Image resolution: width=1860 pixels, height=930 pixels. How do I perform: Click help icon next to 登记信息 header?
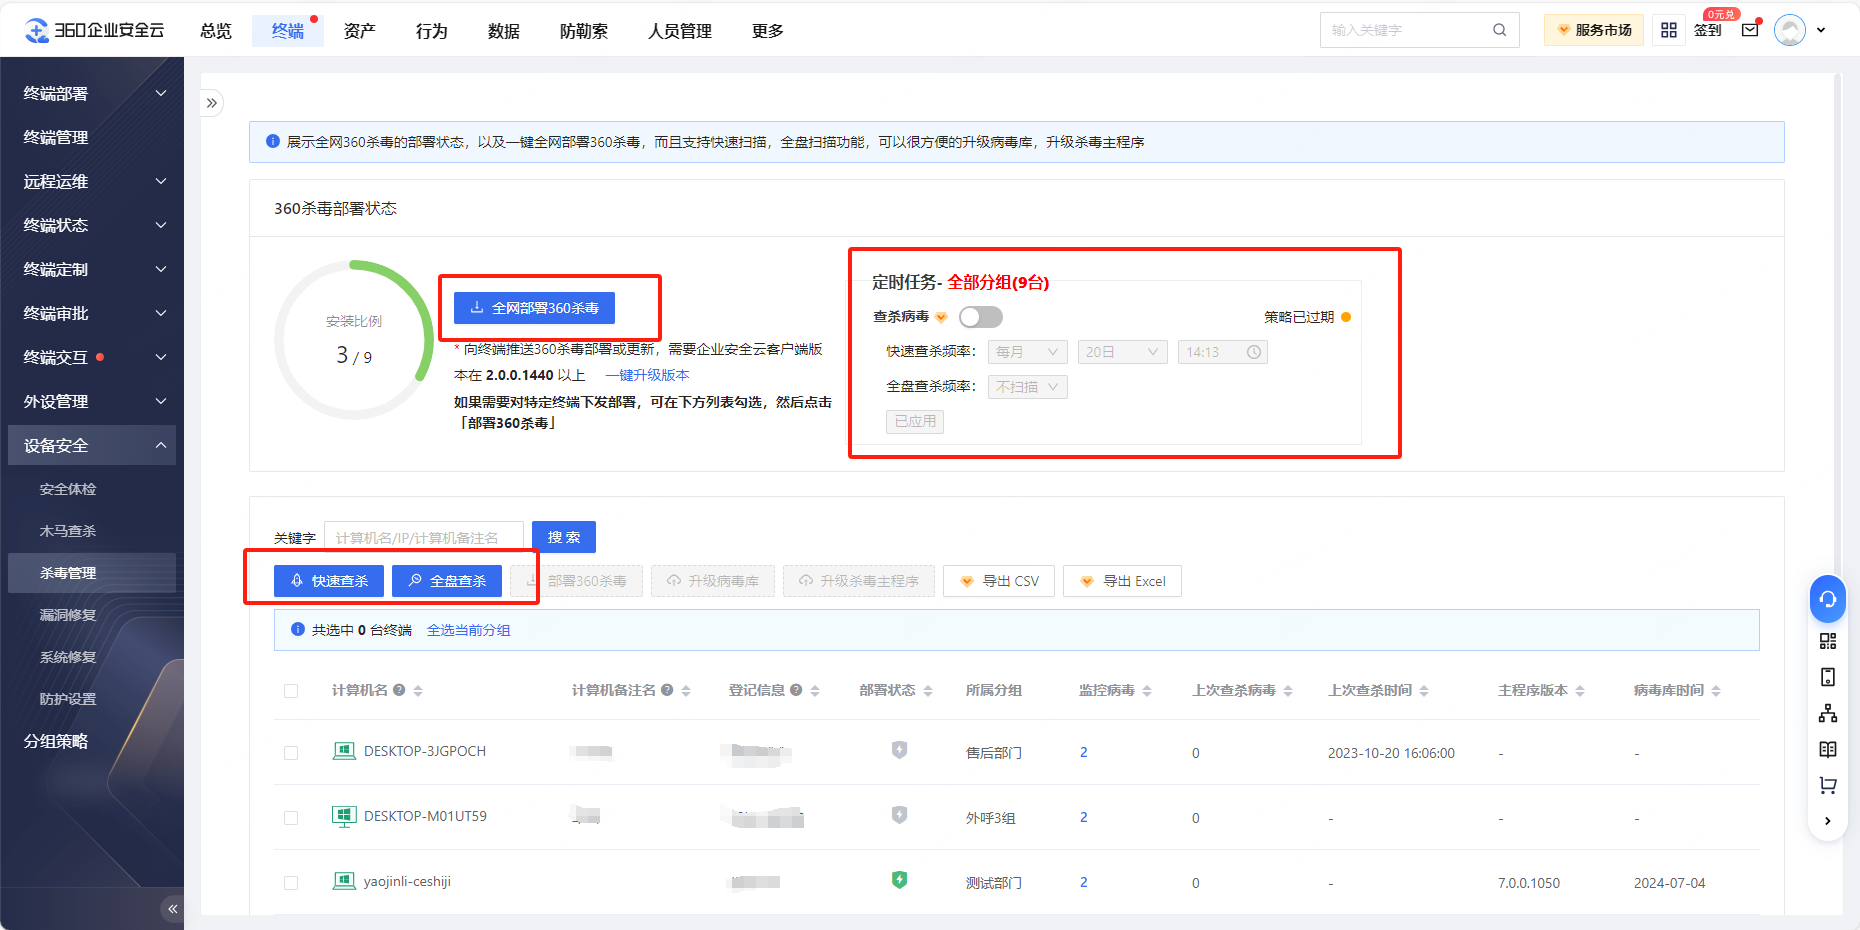796,690
